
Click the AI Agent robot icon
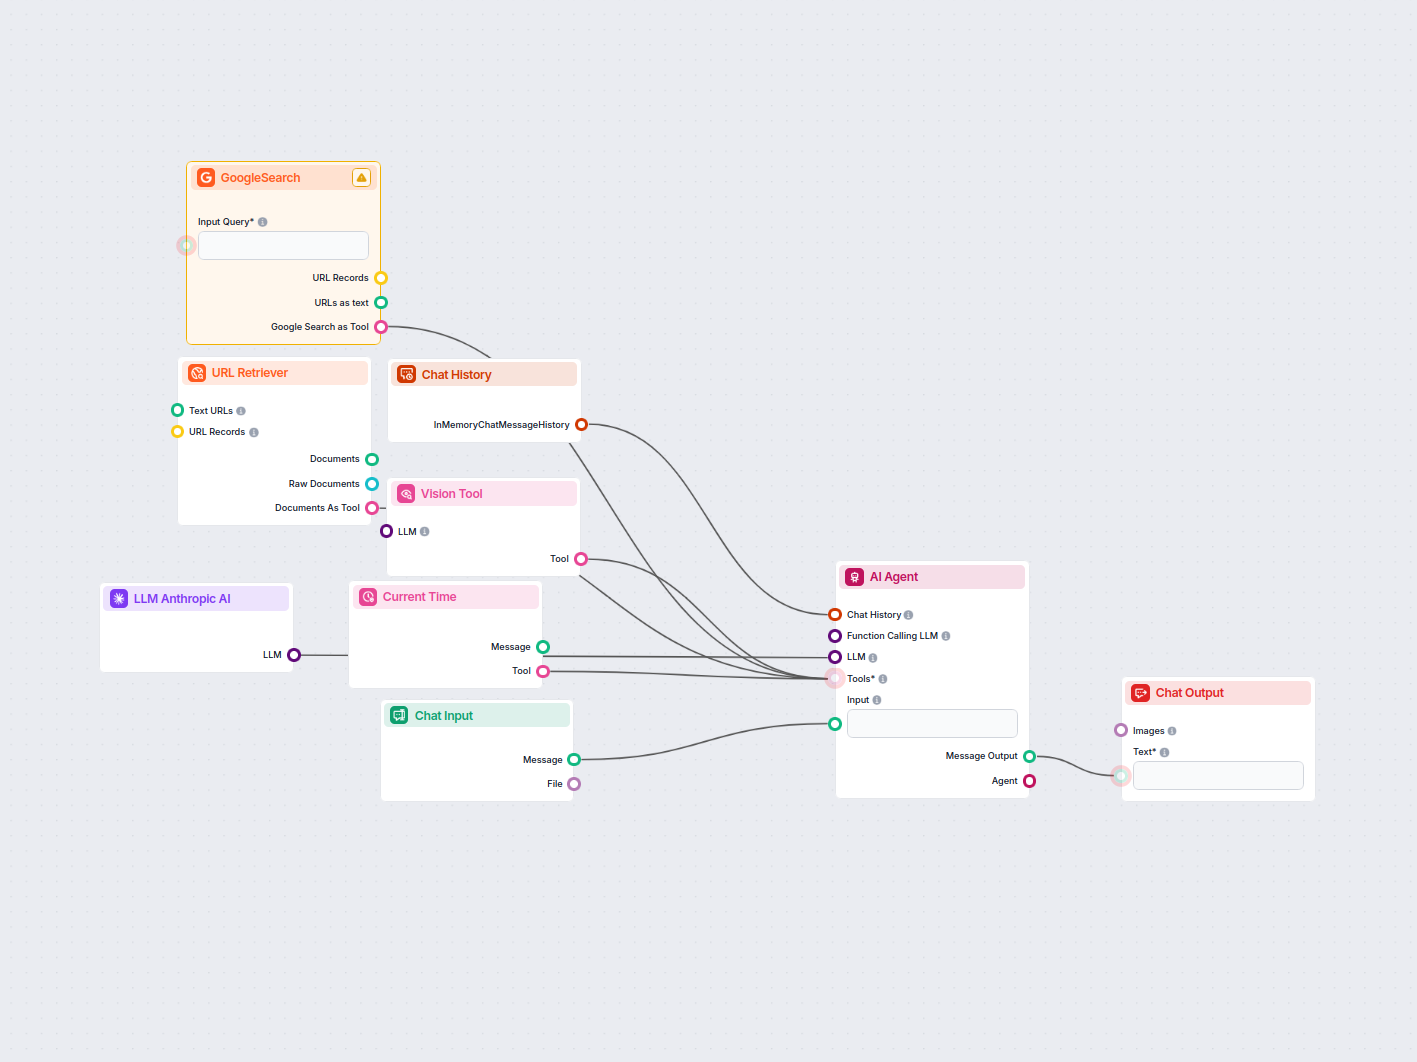coord(854,577)
